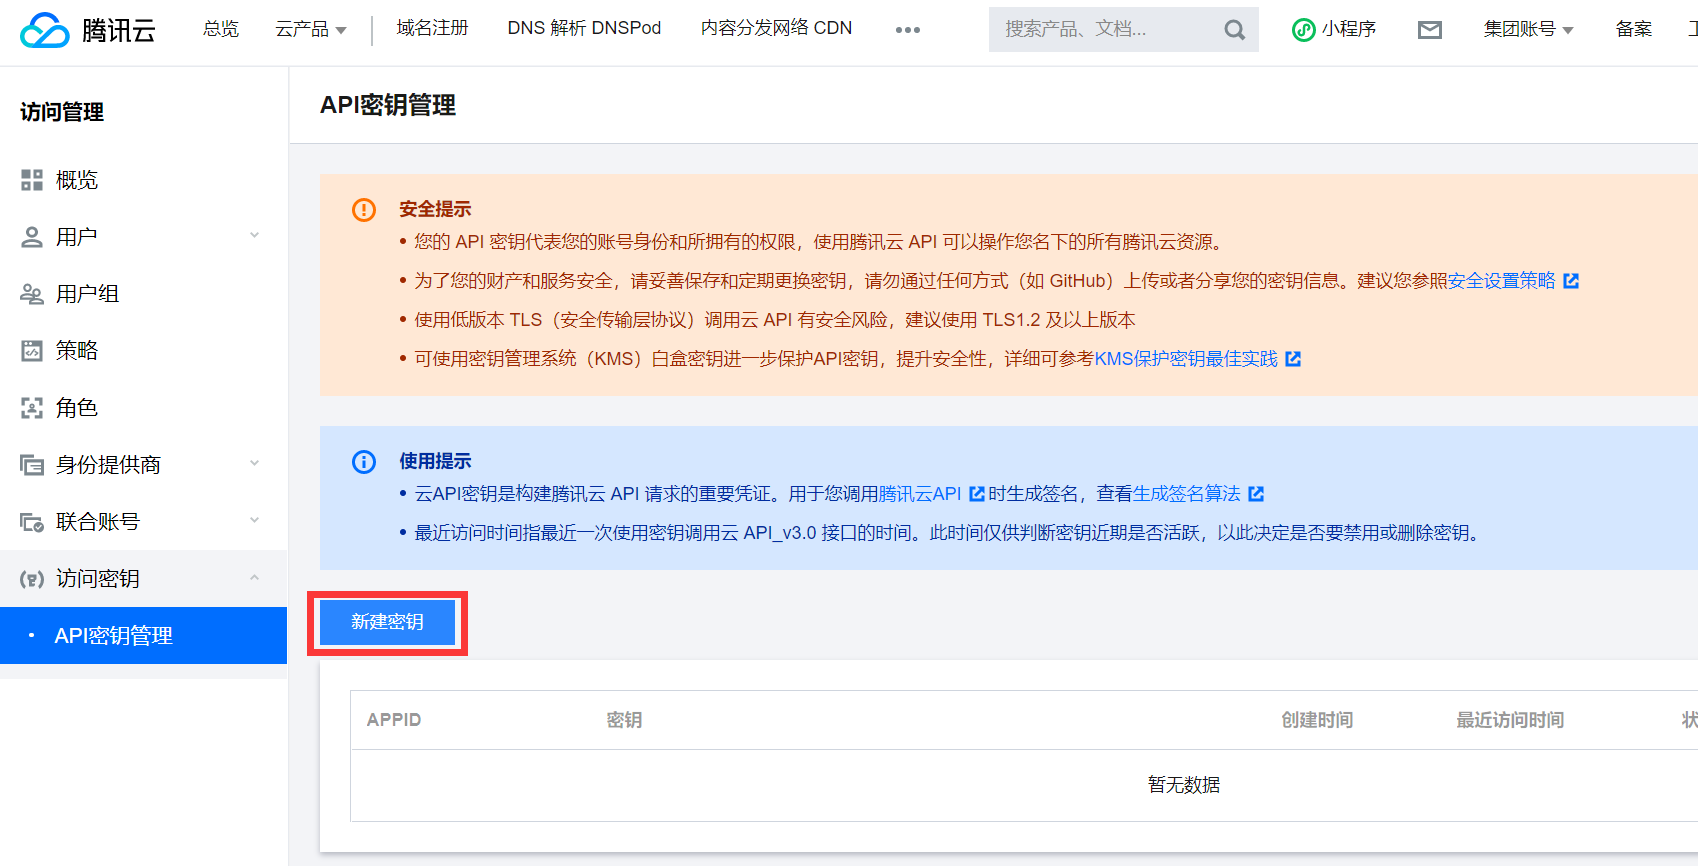This screenshot has height=866, width=1698.
Task: Click the search magnifier icon
Action: 1234,30
